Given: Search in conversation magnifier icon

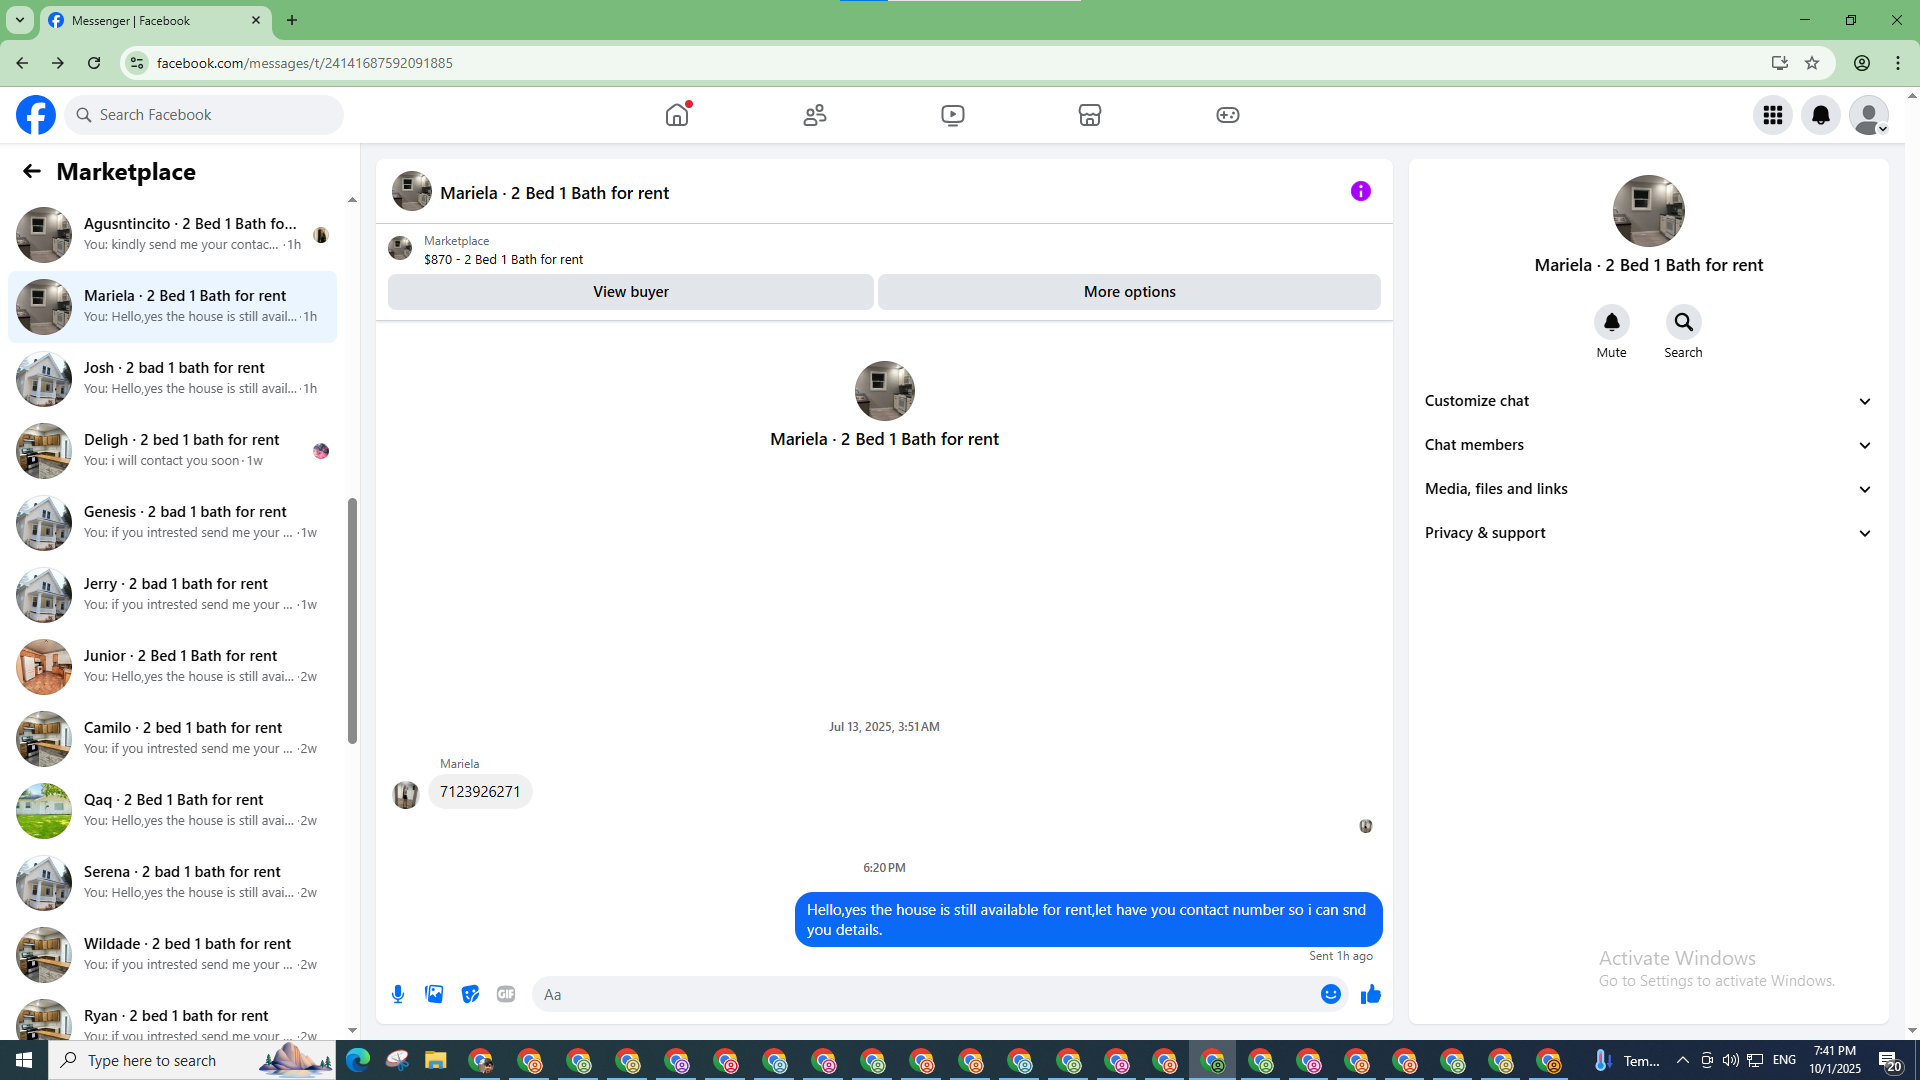Looking at the screenshot, I should pyautogui.click(x=1684, y=322).
